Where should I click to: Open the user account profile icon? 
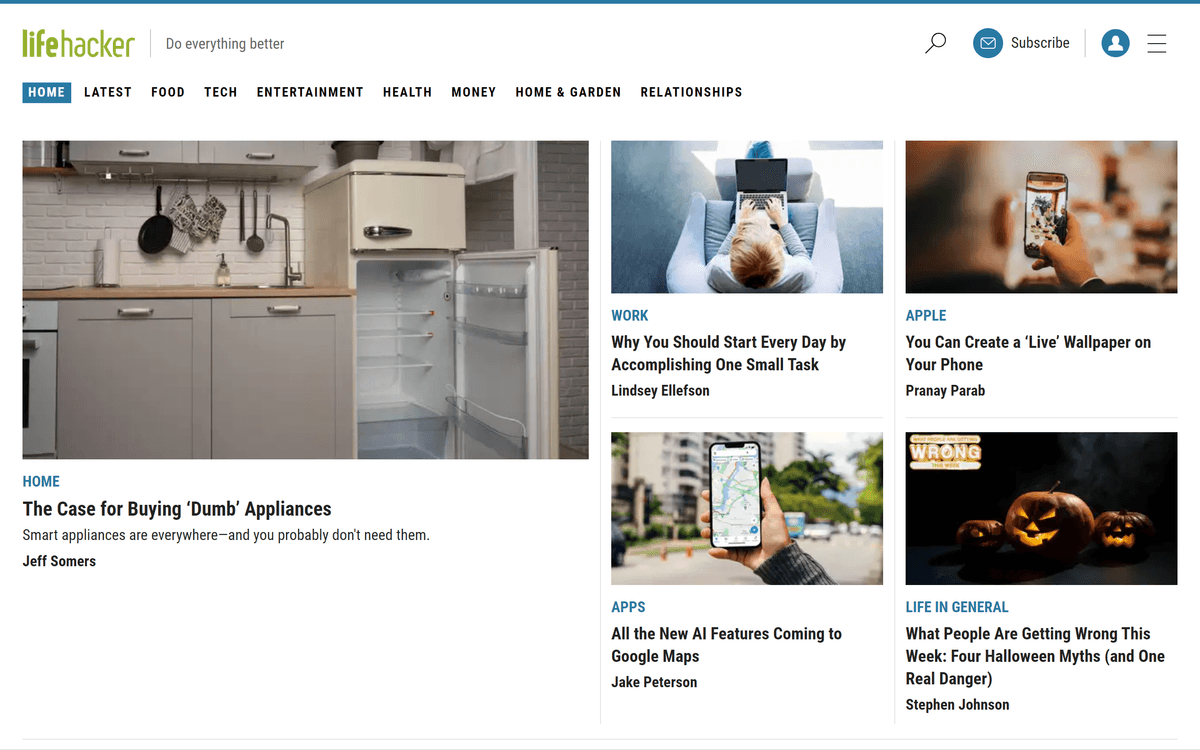[x=1115, y=43]
